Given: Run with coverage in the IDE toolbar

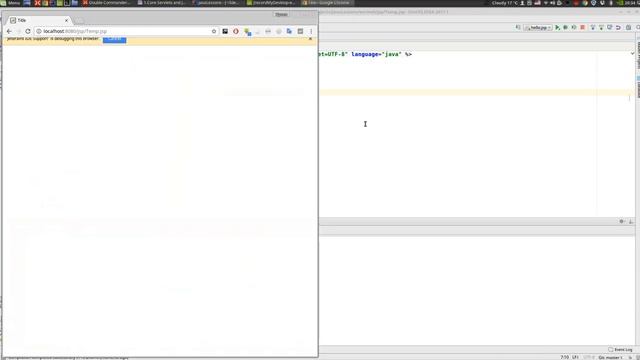Looking at the screenshot, I should click(574, 28).
